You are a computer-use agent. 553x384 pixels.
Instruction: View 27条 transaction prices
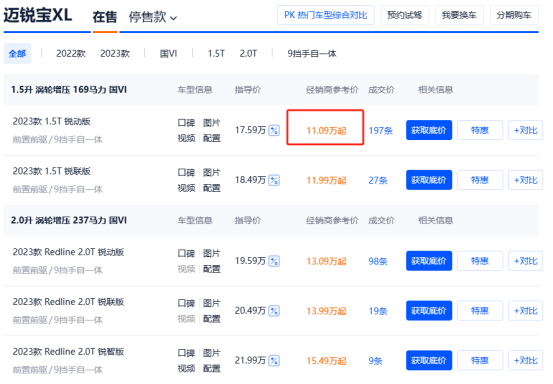point(378,181)
